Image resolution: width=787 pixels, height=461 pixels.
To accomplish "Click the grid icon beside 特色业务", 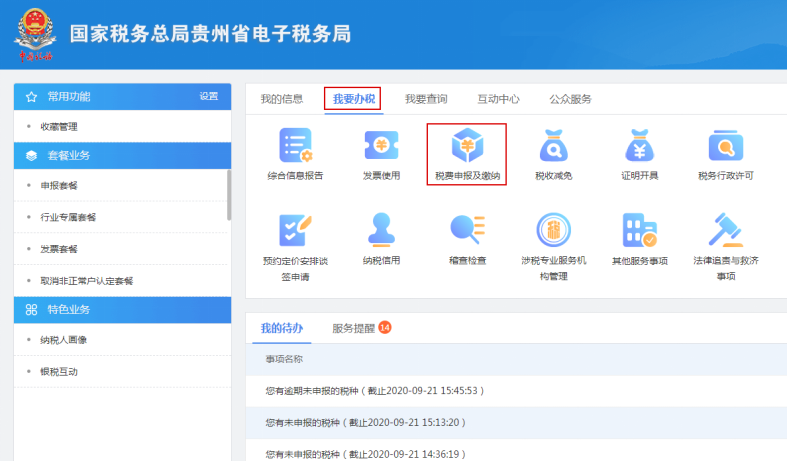I will (31, 310).
